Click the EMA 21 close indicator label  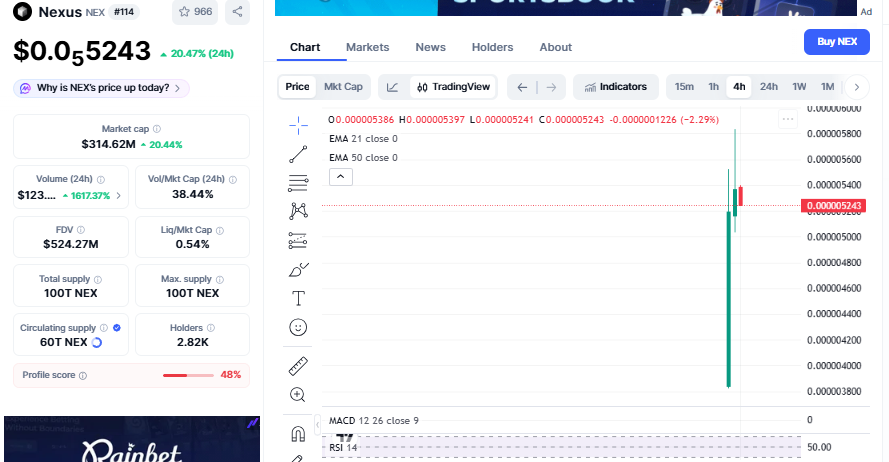coord(363,139)
